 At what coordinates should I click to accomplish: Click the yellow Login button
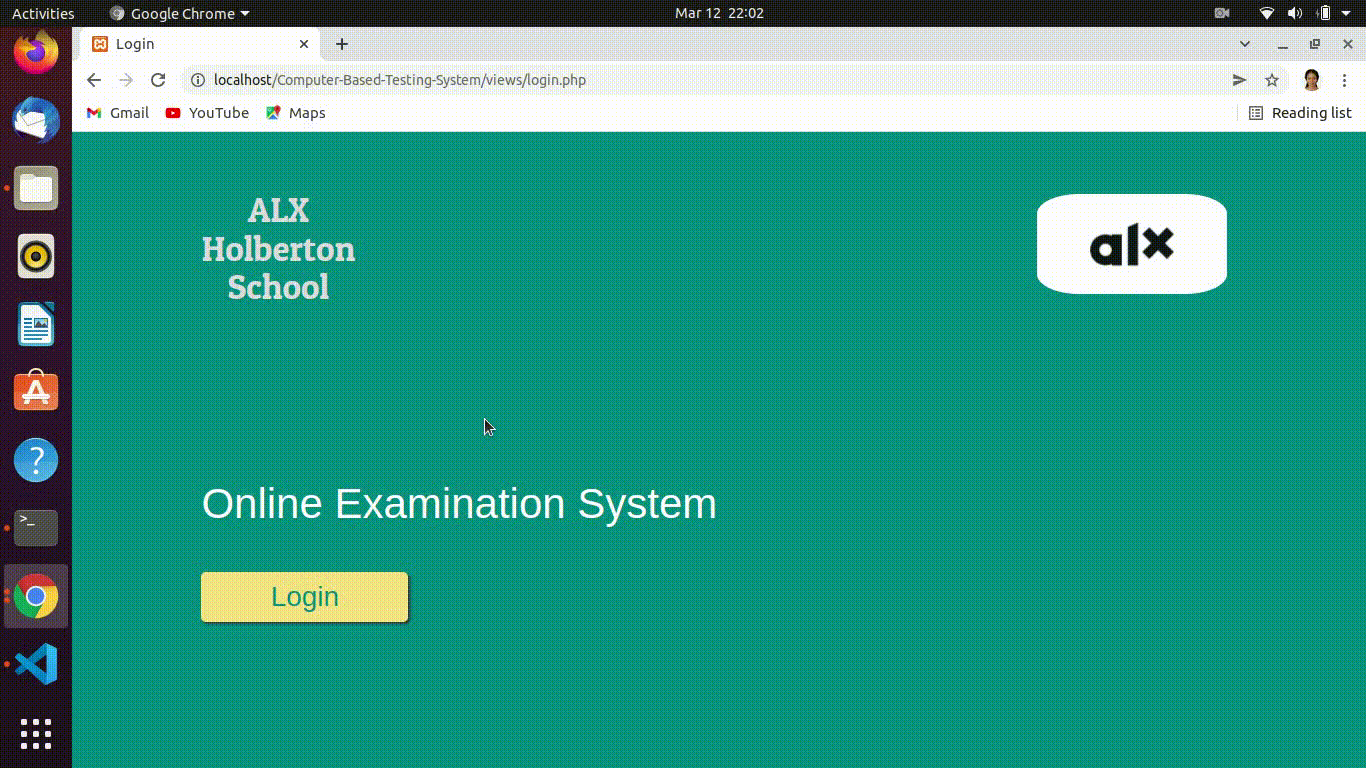[x=304, y=597]
